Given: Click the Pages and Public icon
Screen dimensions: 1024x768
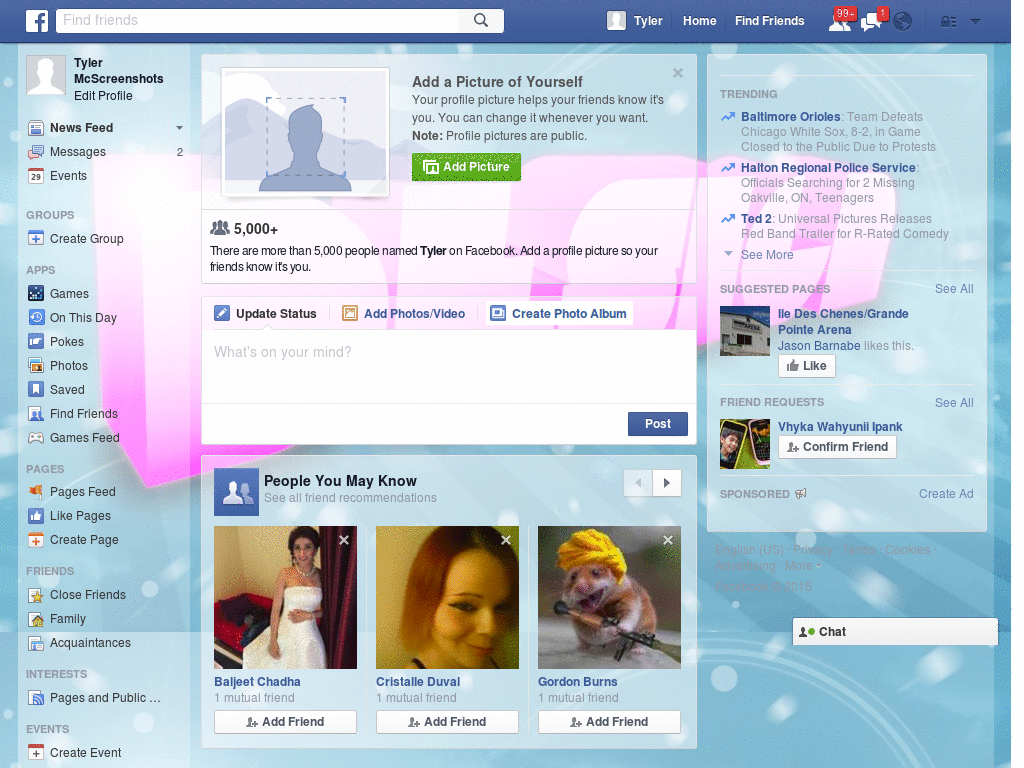Looking at the screenshot, I should [x=36, y=698].
